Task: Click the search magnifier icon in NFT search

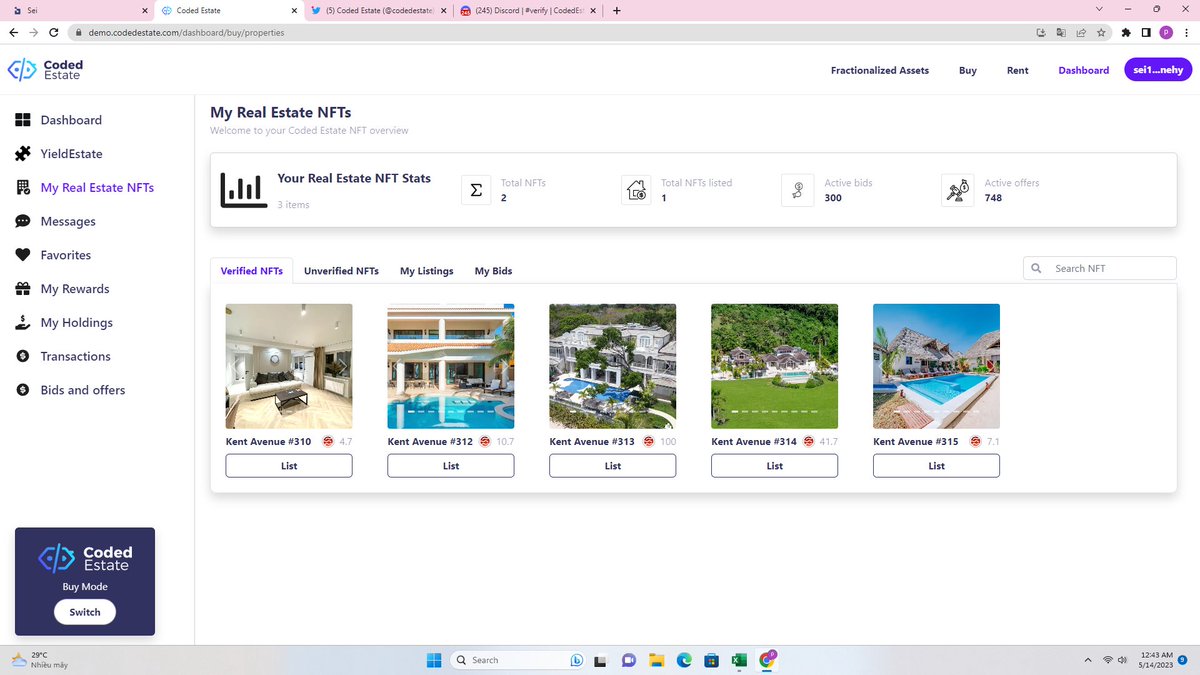Action: coord(1037,268)
